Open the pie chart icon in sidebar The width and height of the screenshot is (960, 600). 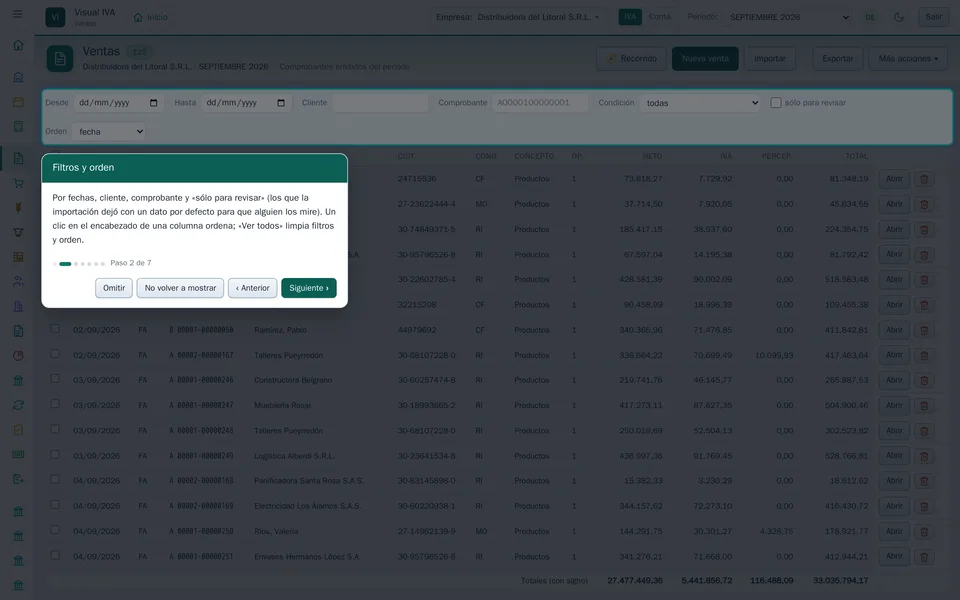pyautogui.click(x=18, y=356)
